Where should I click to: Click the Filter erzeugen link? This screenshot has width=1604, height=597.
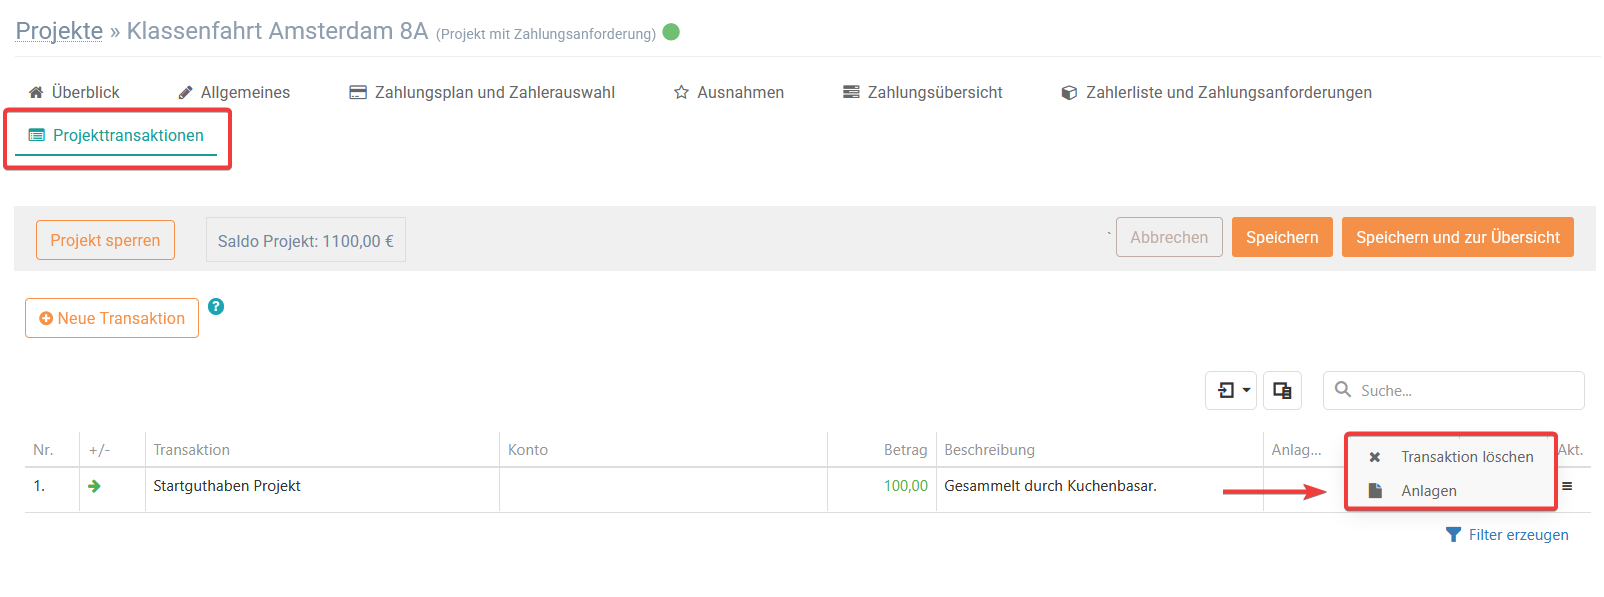[x=1507, y=535]
